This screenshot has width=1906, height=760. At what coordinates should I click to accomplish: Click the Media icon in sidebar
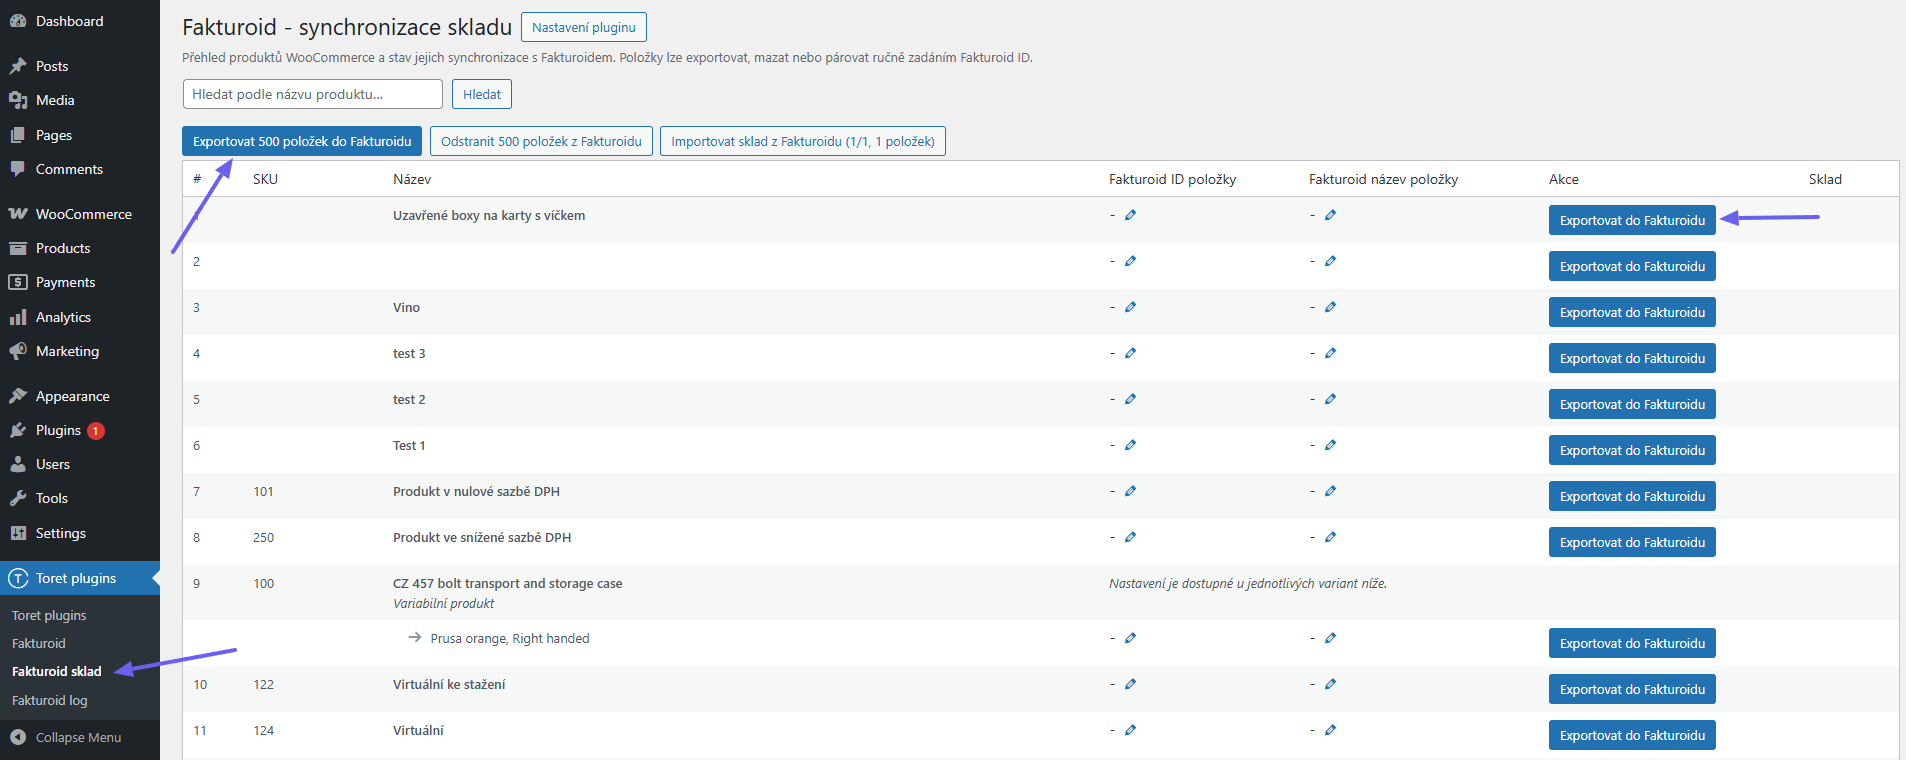pos(18,100)
